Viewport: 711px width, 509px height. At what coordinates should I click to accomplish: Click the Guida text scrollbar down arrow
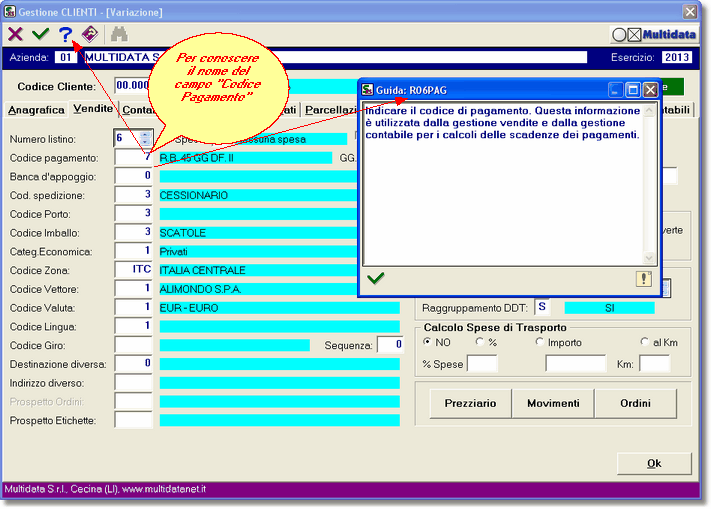point(649,258)
